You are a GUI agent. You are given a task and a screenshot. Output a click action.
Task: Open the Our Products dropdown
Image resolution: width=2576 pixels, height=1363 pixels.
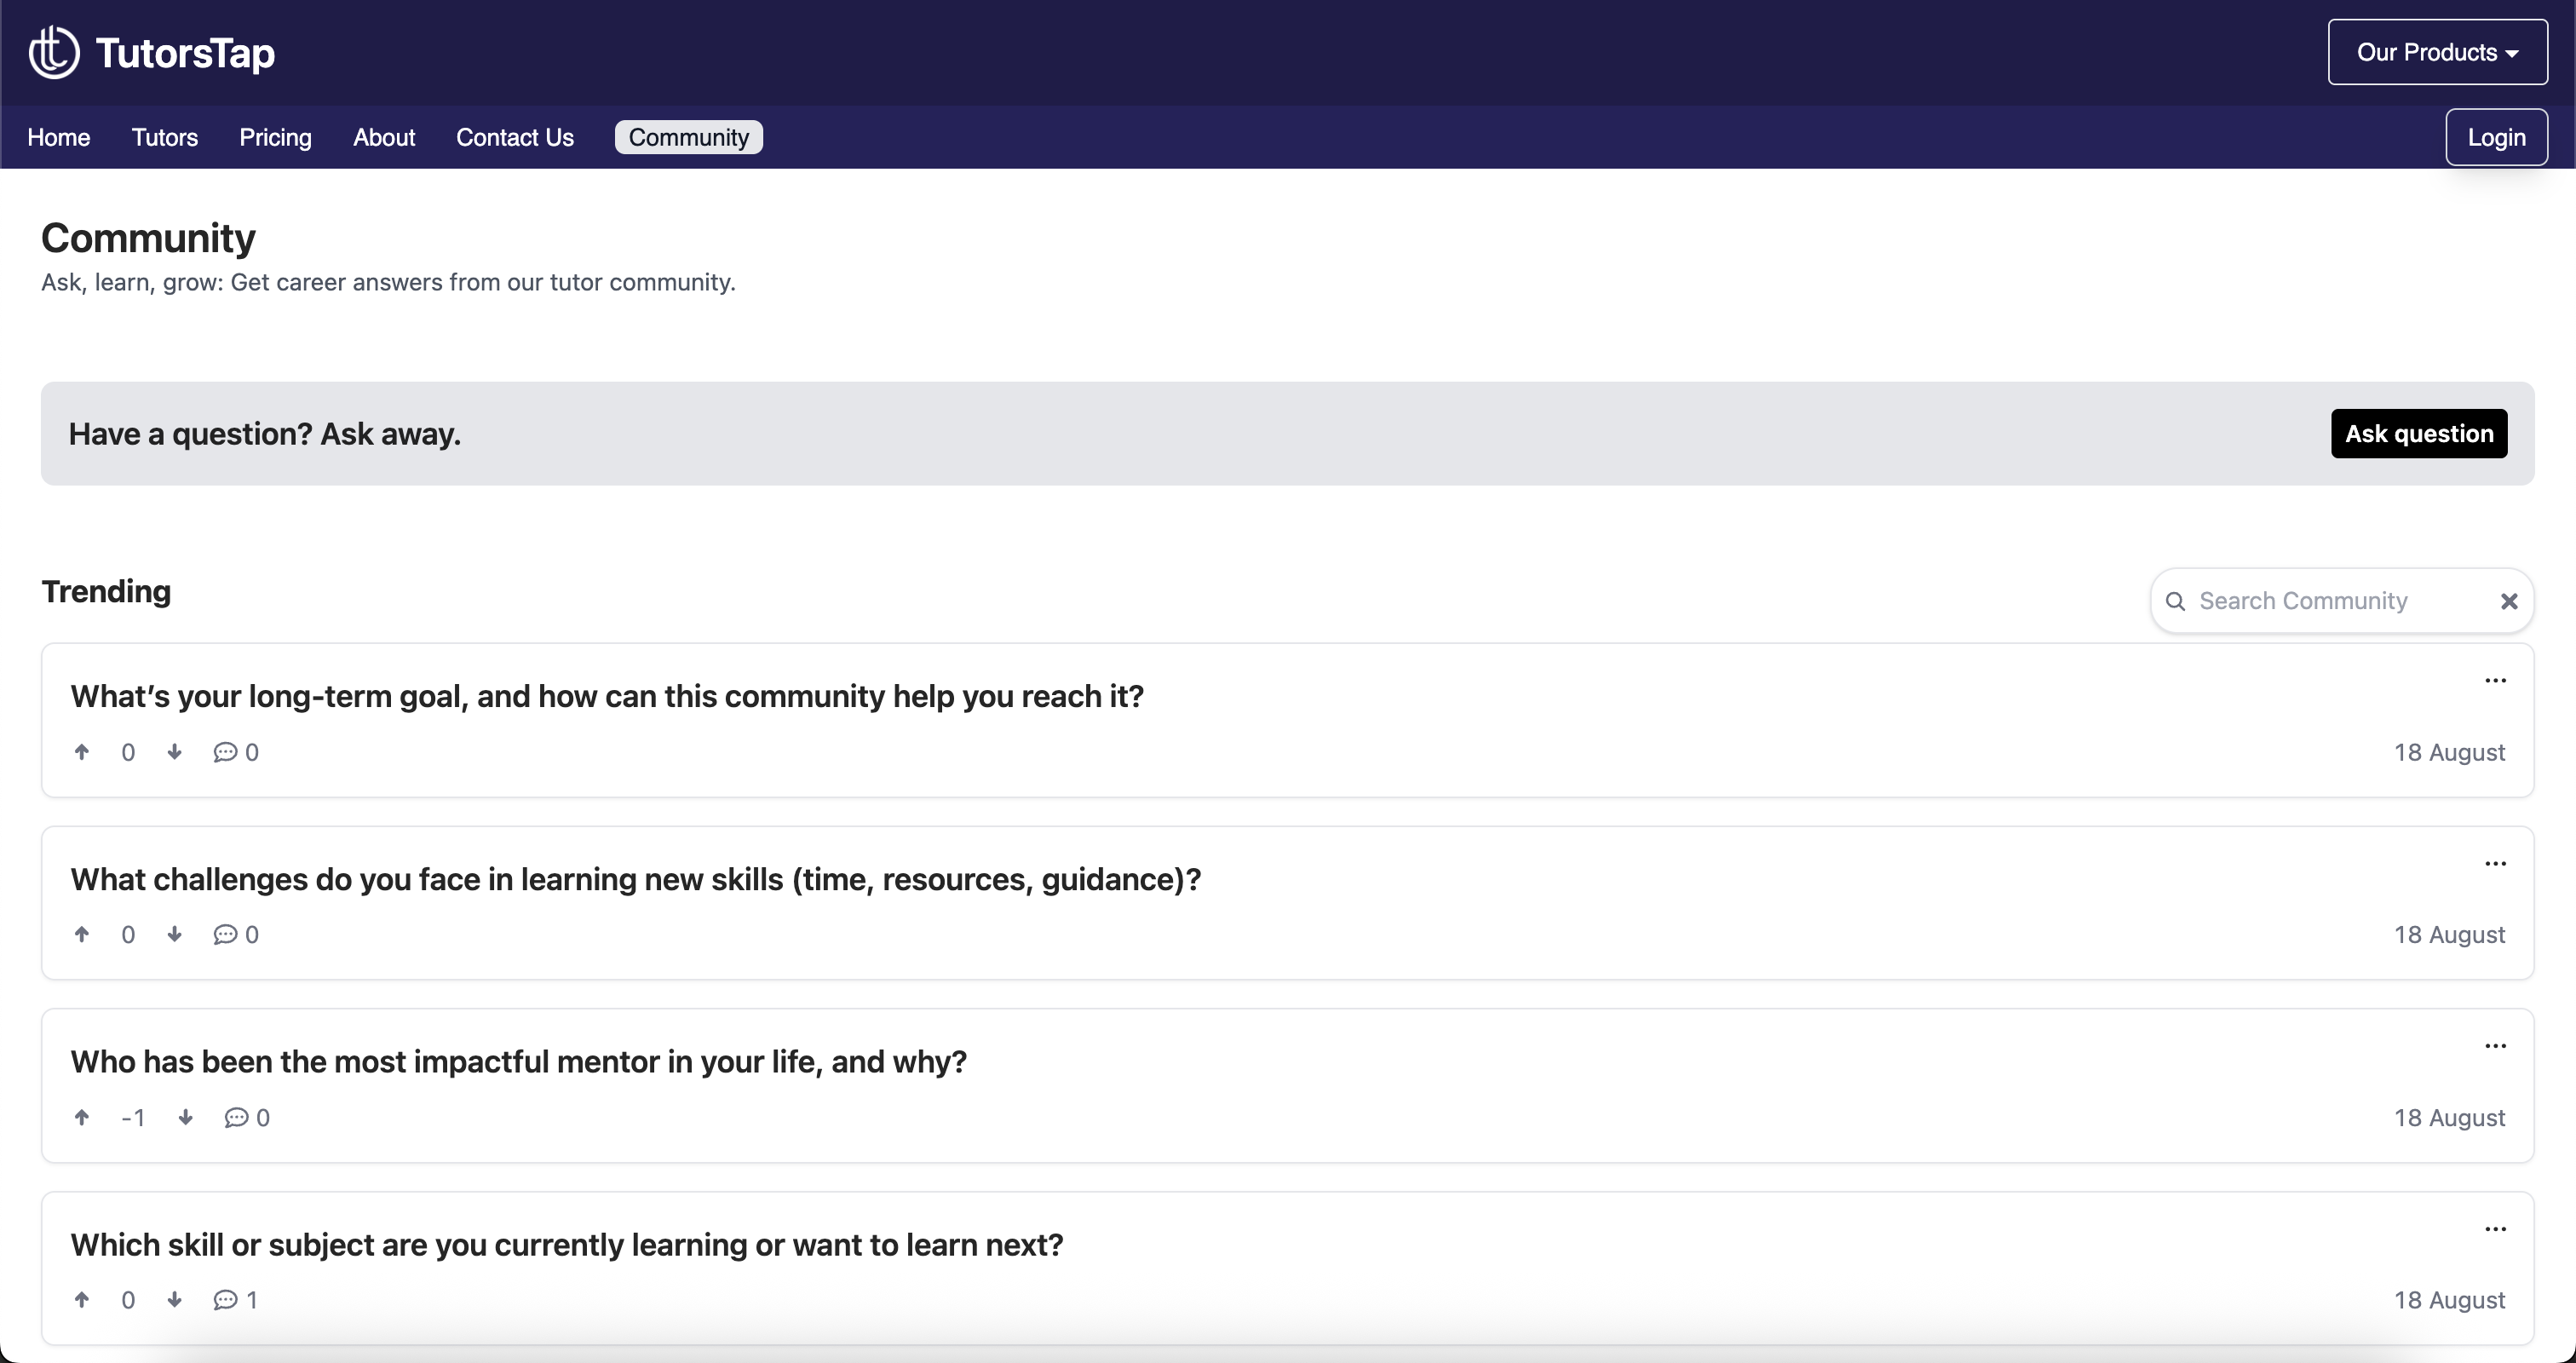pyautogui.click(x=2437, y=51)
